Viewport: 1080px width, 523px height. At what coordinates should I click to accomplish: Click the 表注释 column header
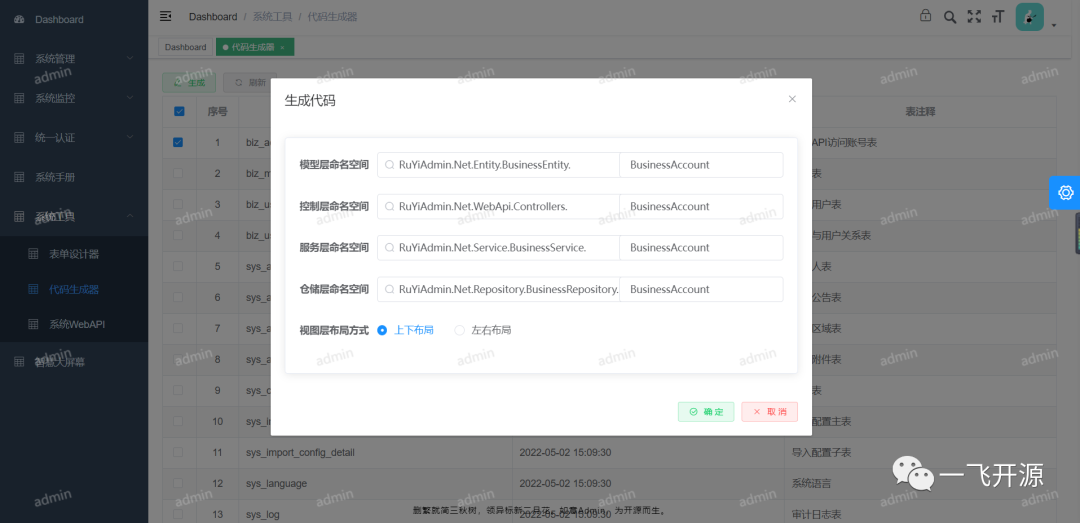point(920,112)
